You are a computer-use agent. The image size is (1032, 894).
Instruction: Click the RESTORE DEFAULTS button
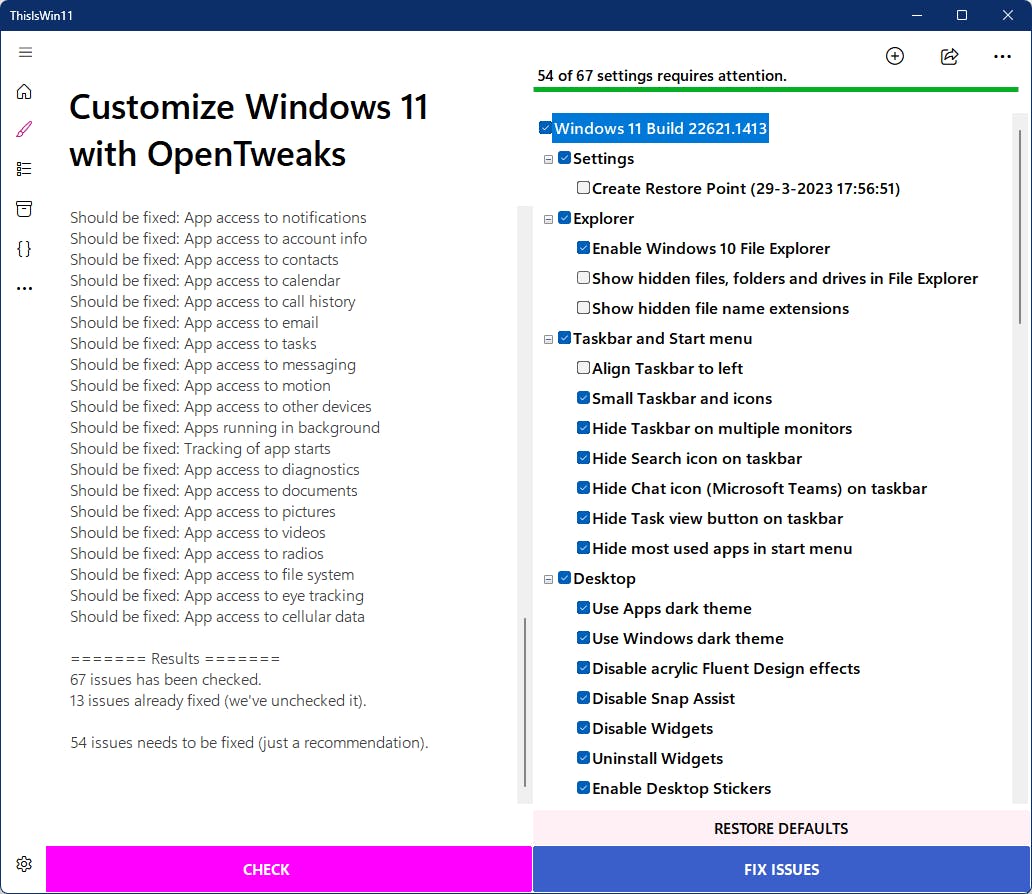point(781,828)
